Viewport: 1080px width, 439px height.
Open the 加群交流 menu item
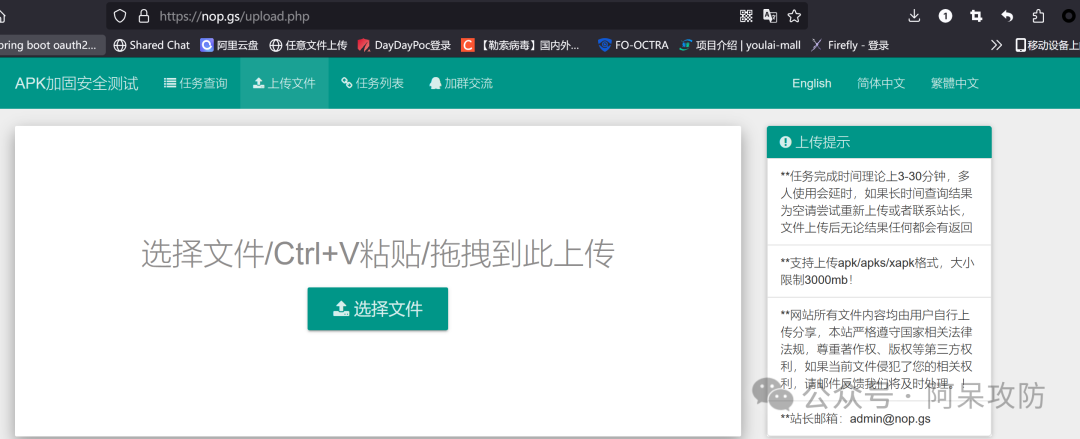tap(461, 83)
